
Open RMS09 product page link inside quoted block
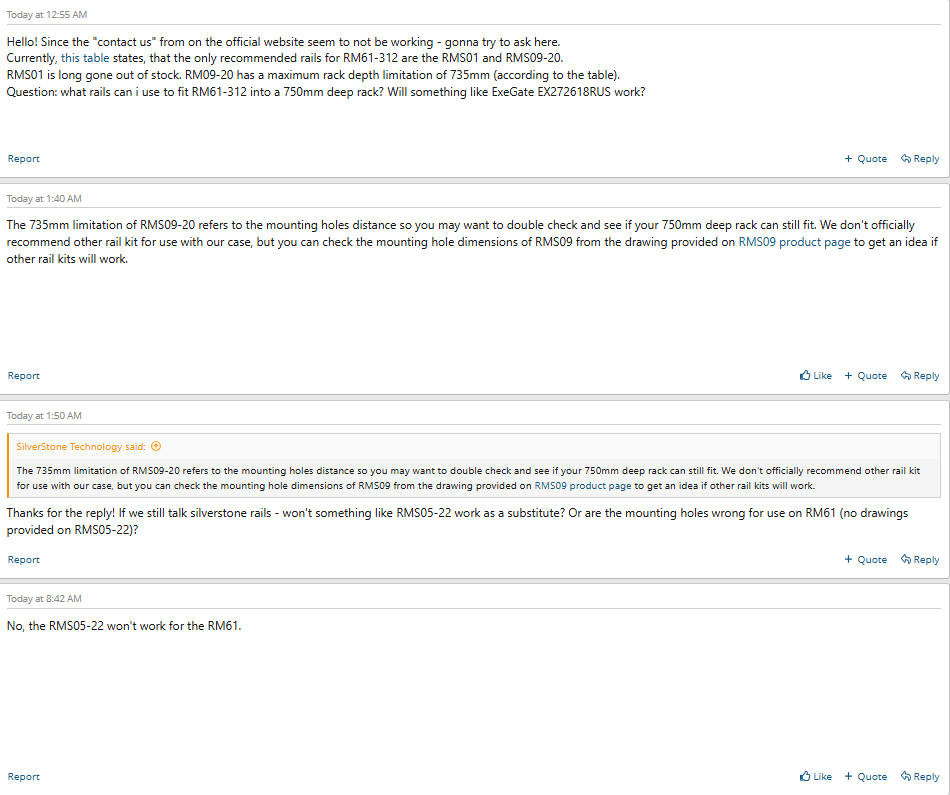click(582, 486)
